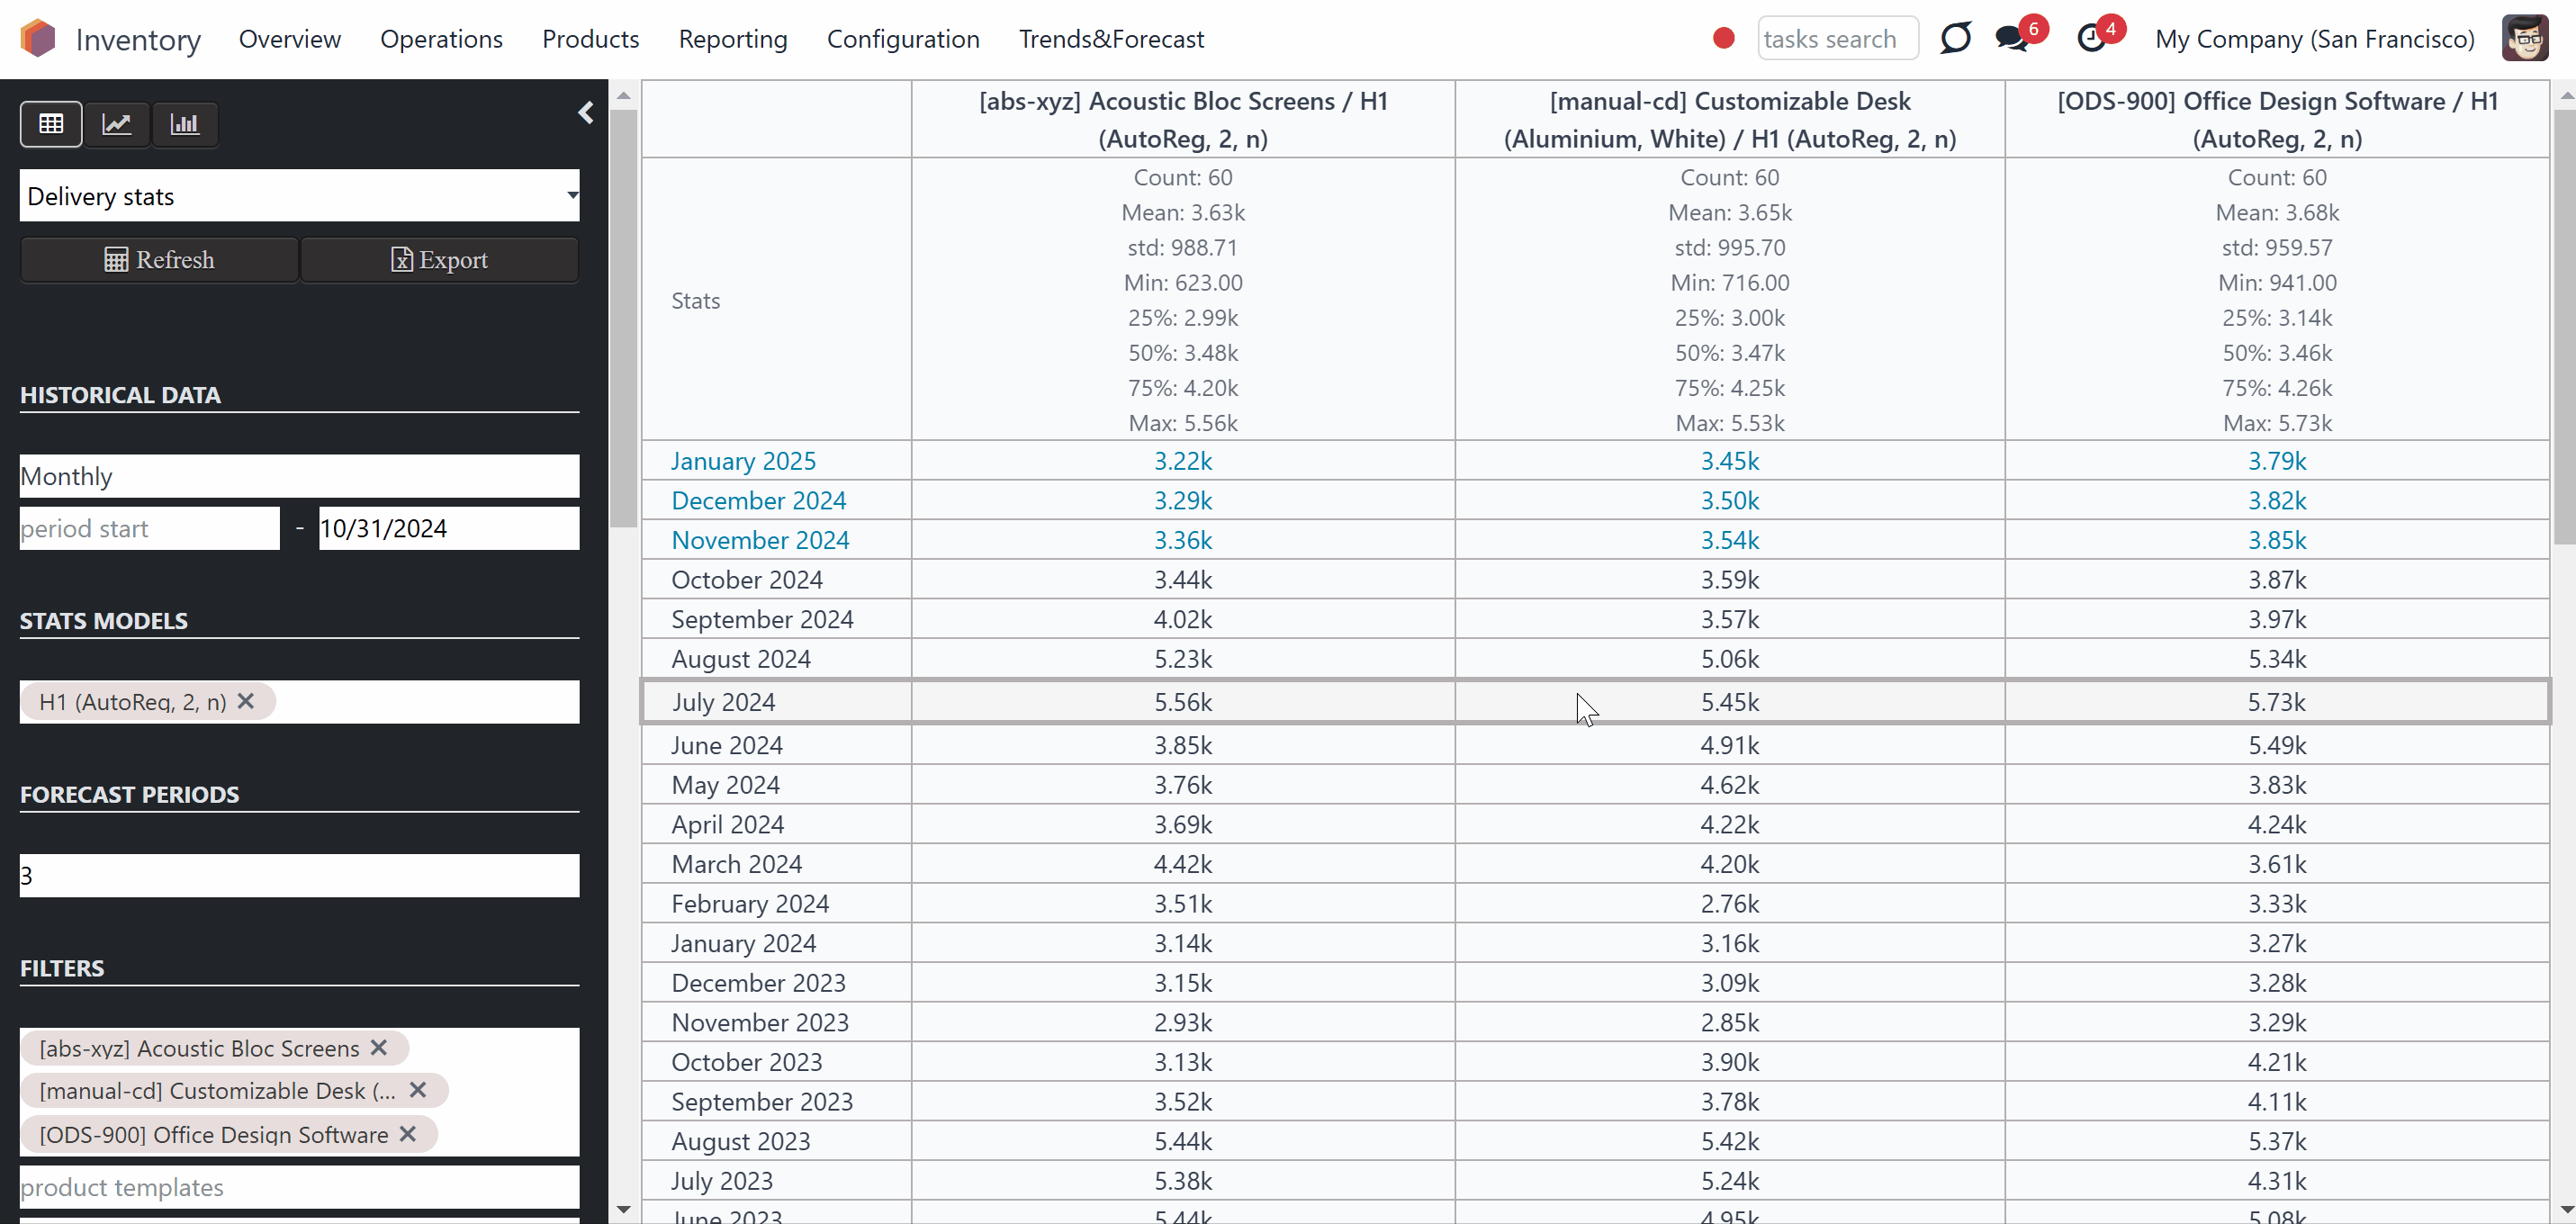
Task: Focus the period start date field
Action: (150, 528)
